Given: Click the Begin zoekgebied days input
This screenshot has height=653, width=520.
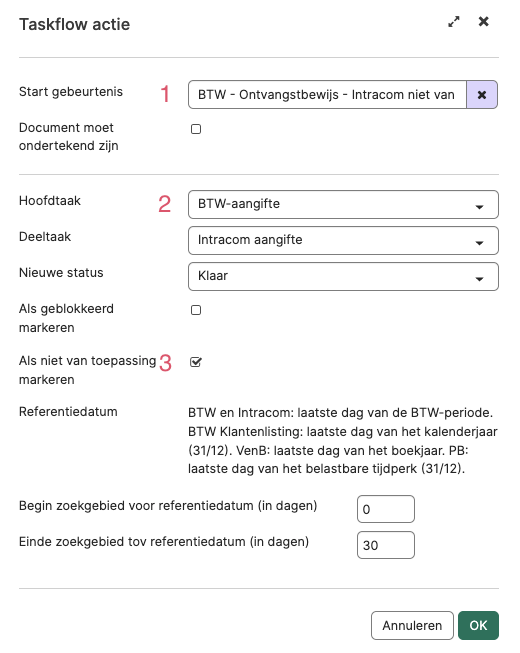Looking at the screenshot, I should click(x=386, y=509).
